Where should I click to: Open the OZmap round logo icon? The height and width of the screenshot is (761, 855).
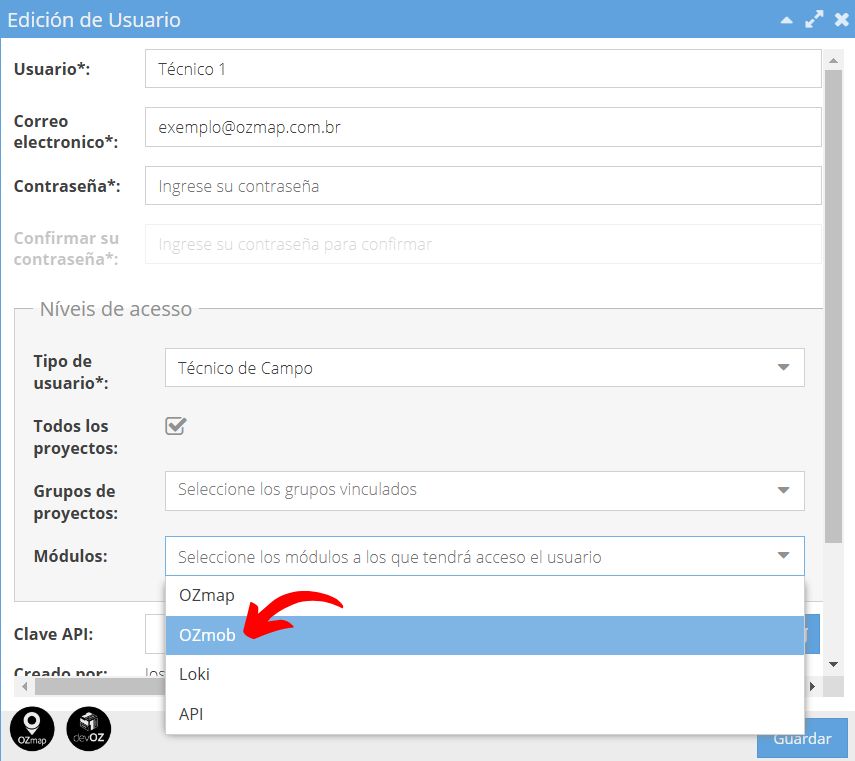[x=32, y=729]
